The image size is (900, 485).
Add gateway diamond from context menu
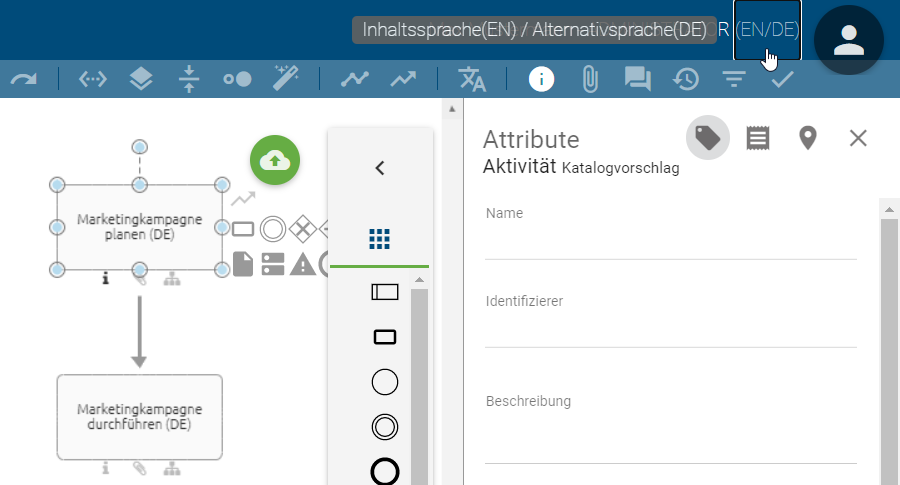point(302,230)
